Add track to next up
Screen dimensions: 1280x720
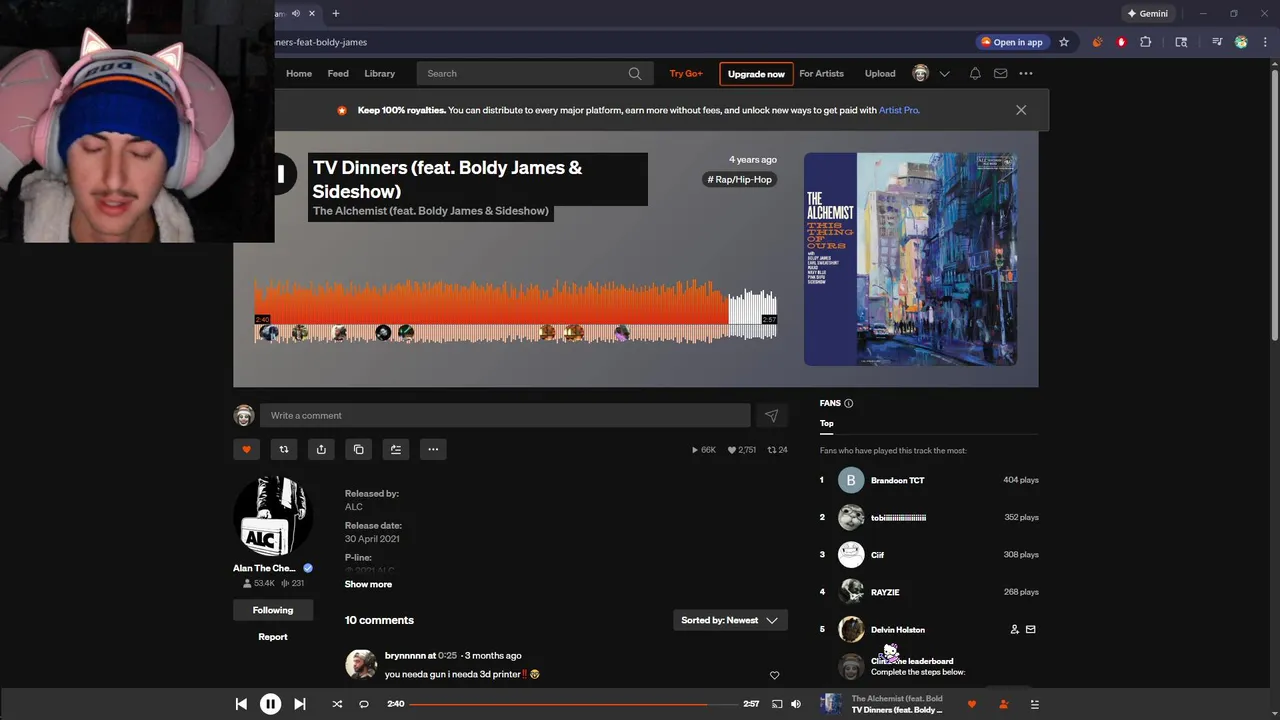click(x=396, y=449)
